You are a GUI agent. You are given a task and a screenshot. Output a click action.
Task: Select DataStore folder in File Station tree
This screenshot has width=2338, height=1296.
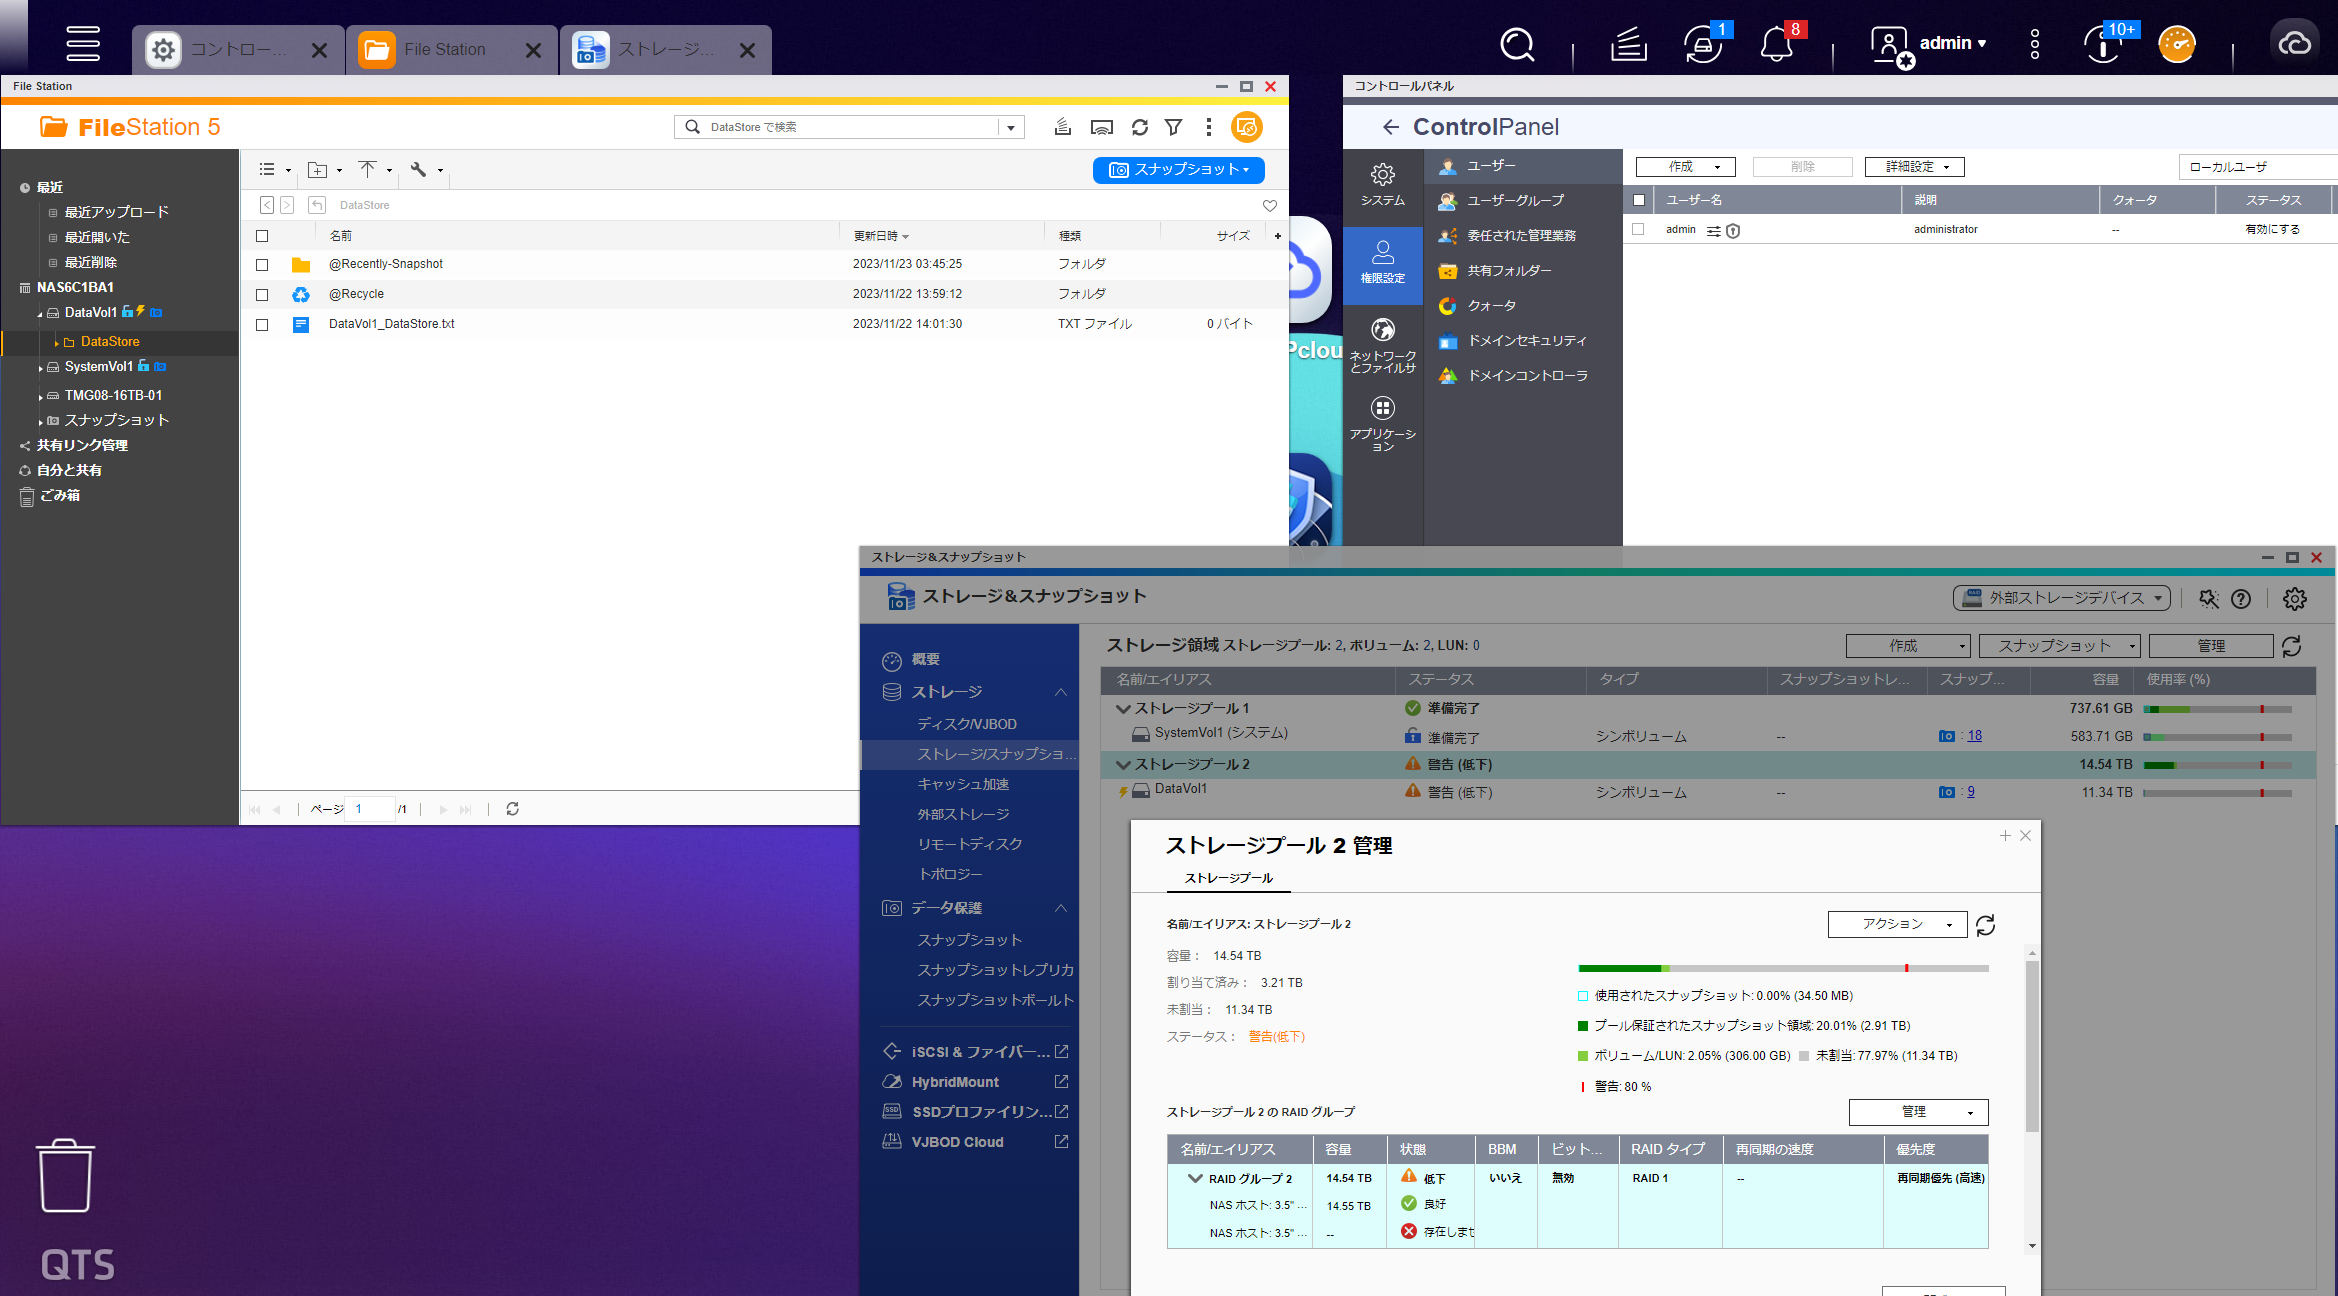tap(120, 342)
